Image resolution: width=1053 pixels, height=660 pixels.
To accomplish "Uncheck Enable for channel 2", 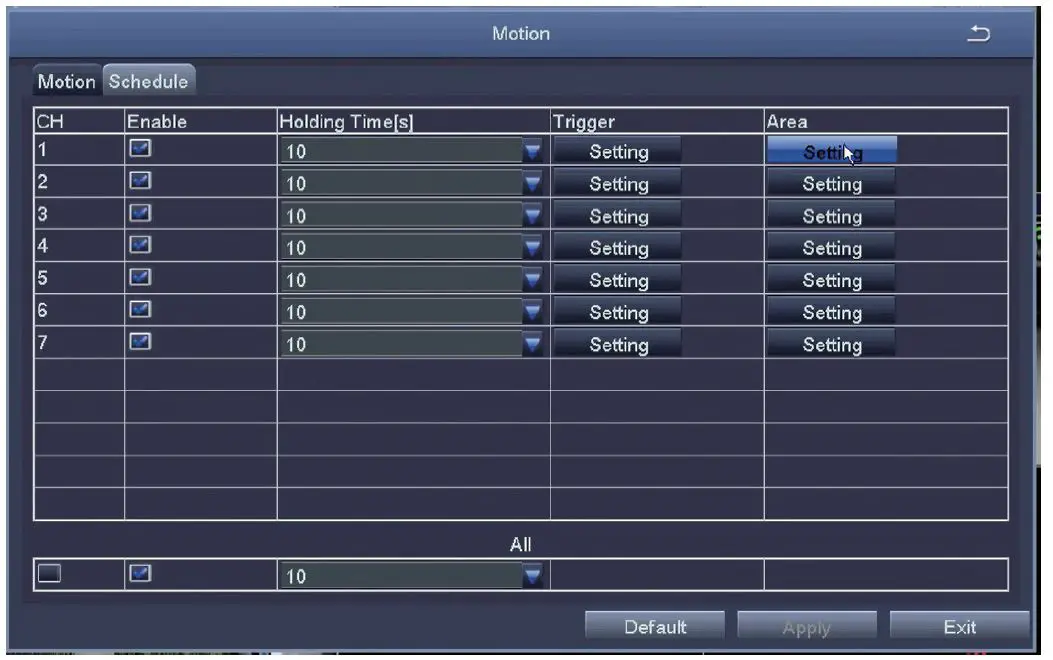I will 140,181.
